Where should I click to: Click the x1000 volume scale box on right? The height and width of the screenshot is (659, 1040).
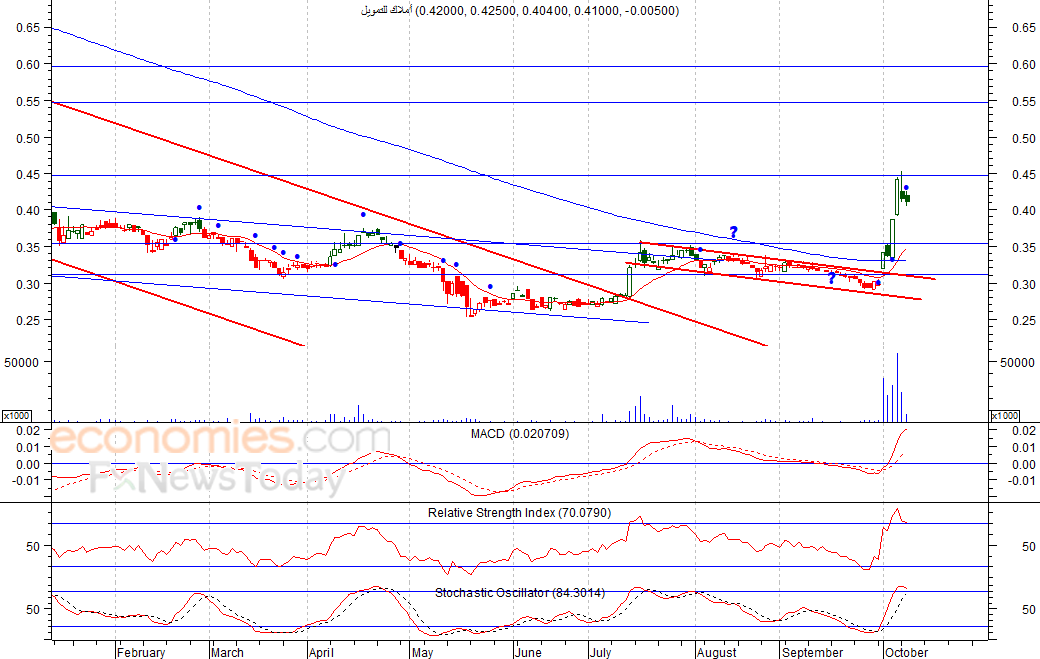click(x=1004, y=416)
